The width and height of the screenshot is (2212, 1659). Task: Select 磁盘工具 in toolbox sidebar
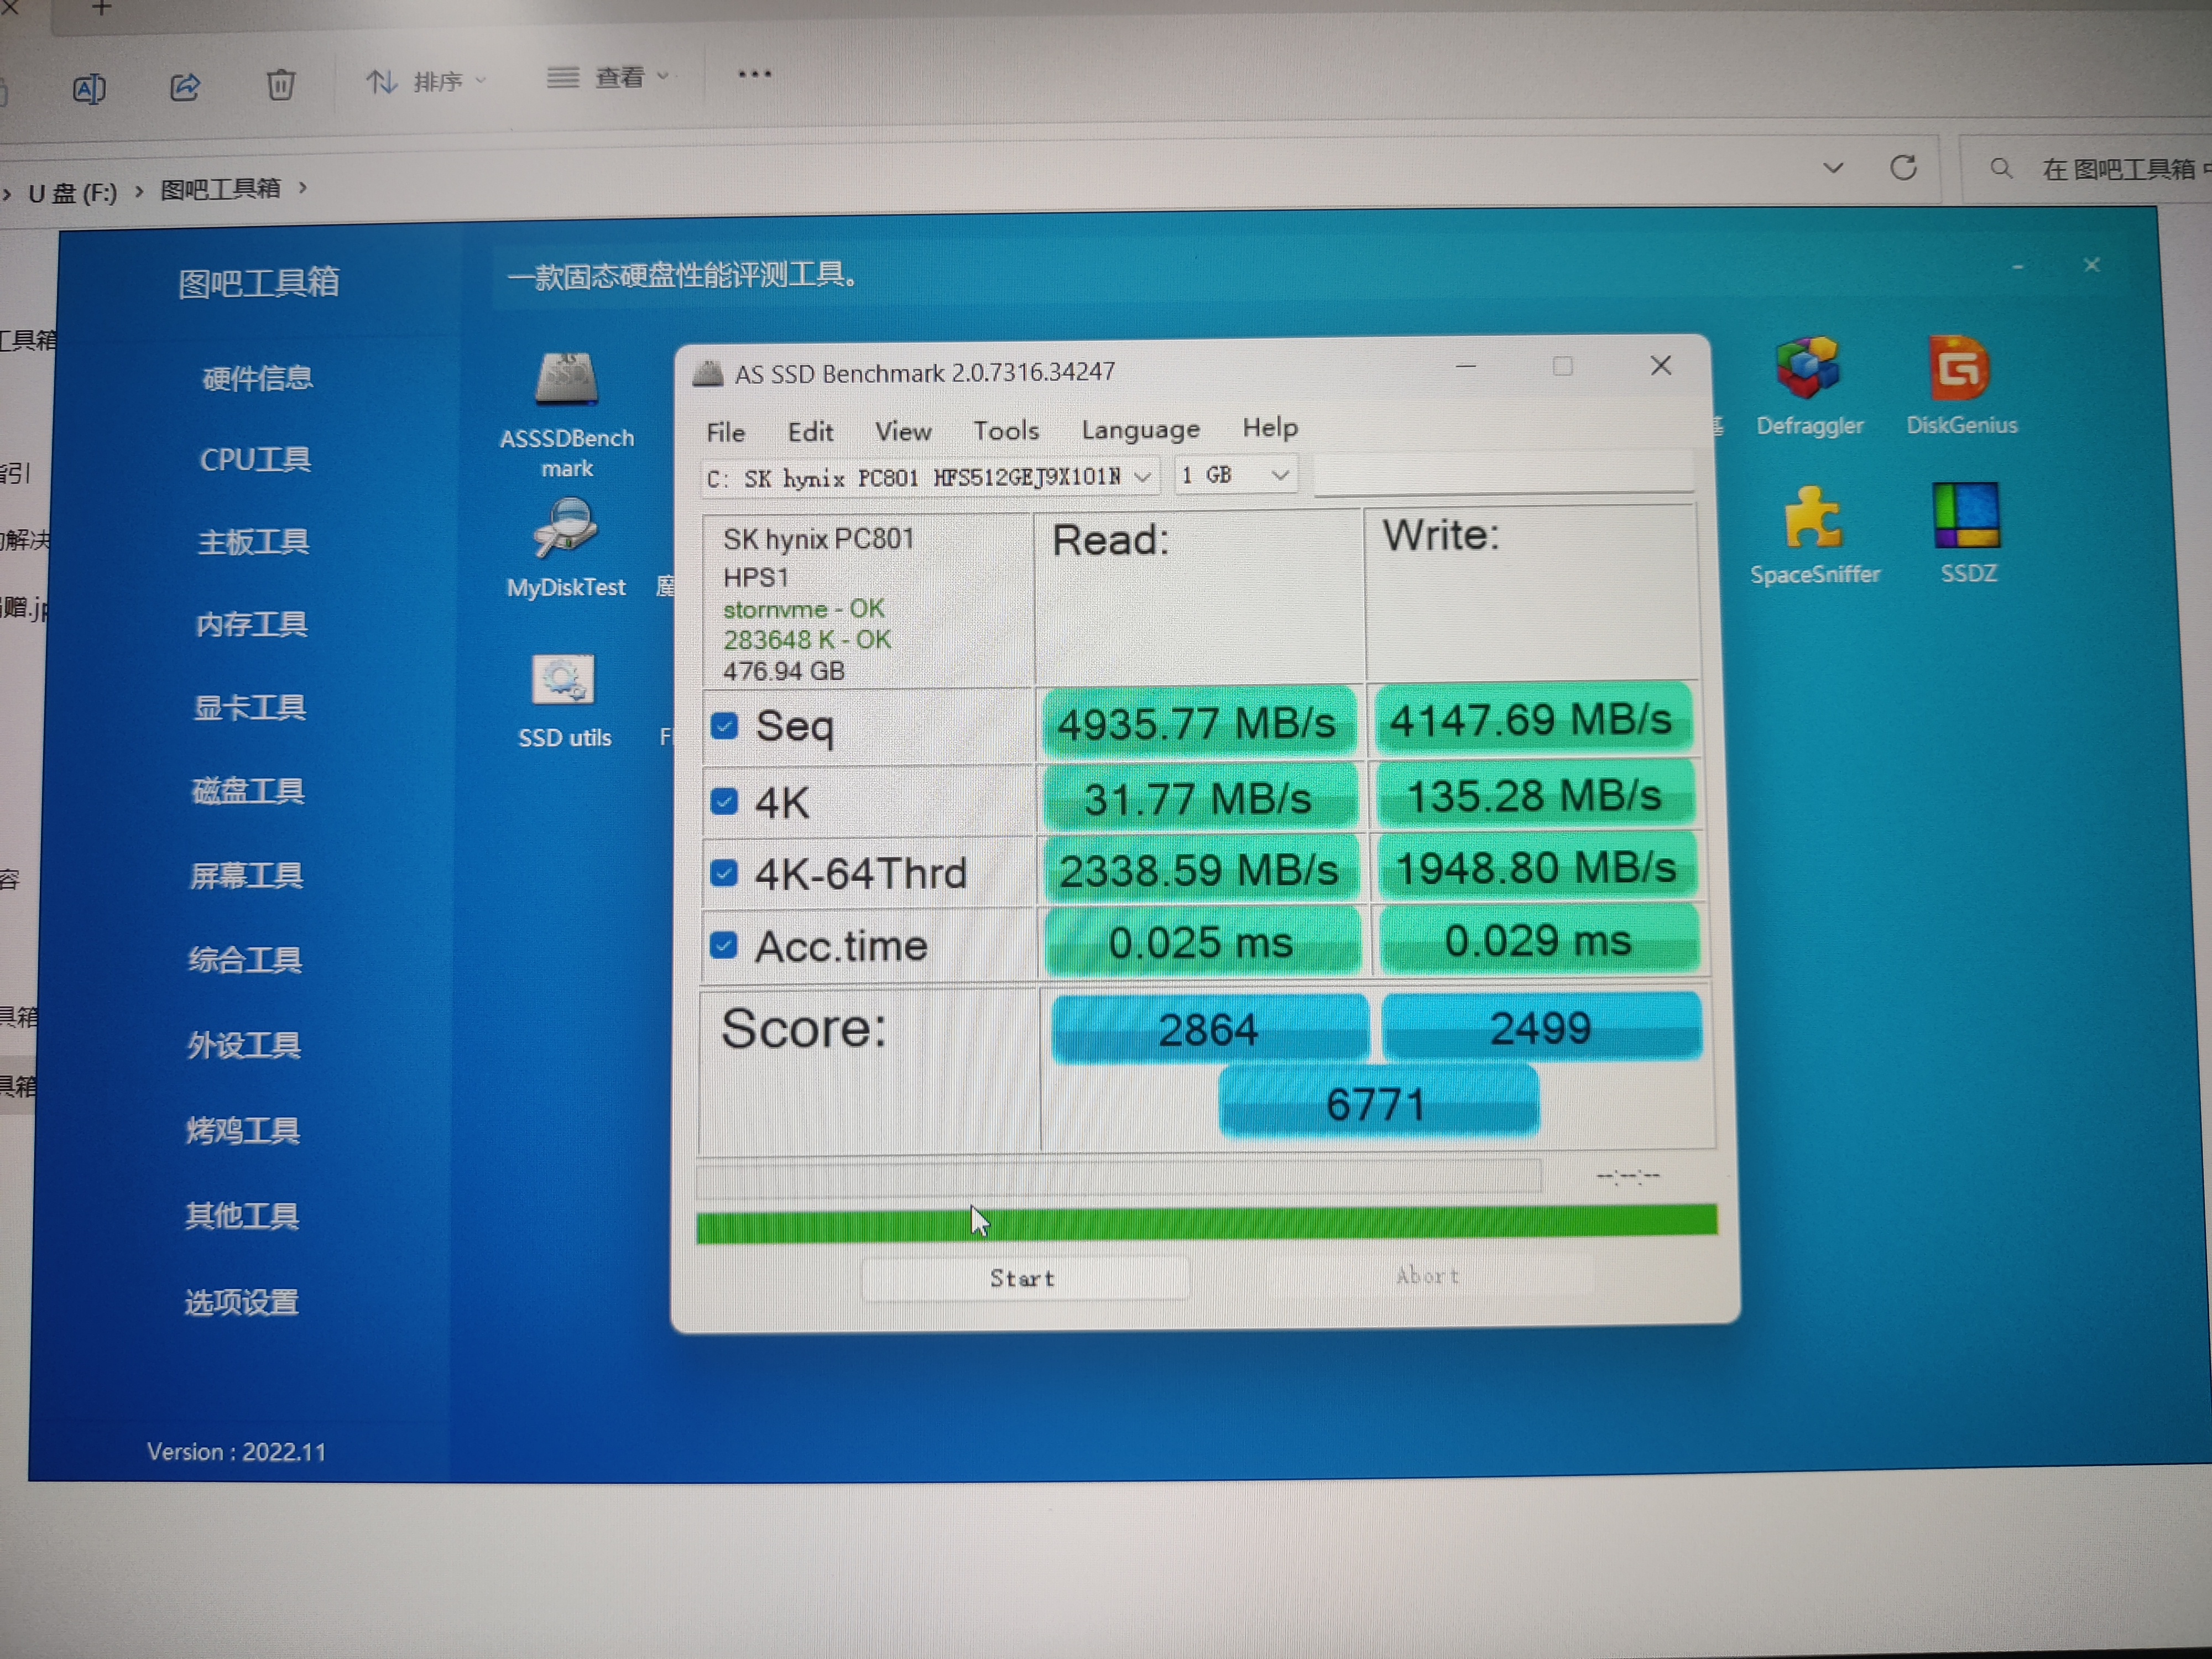(248, 791)
